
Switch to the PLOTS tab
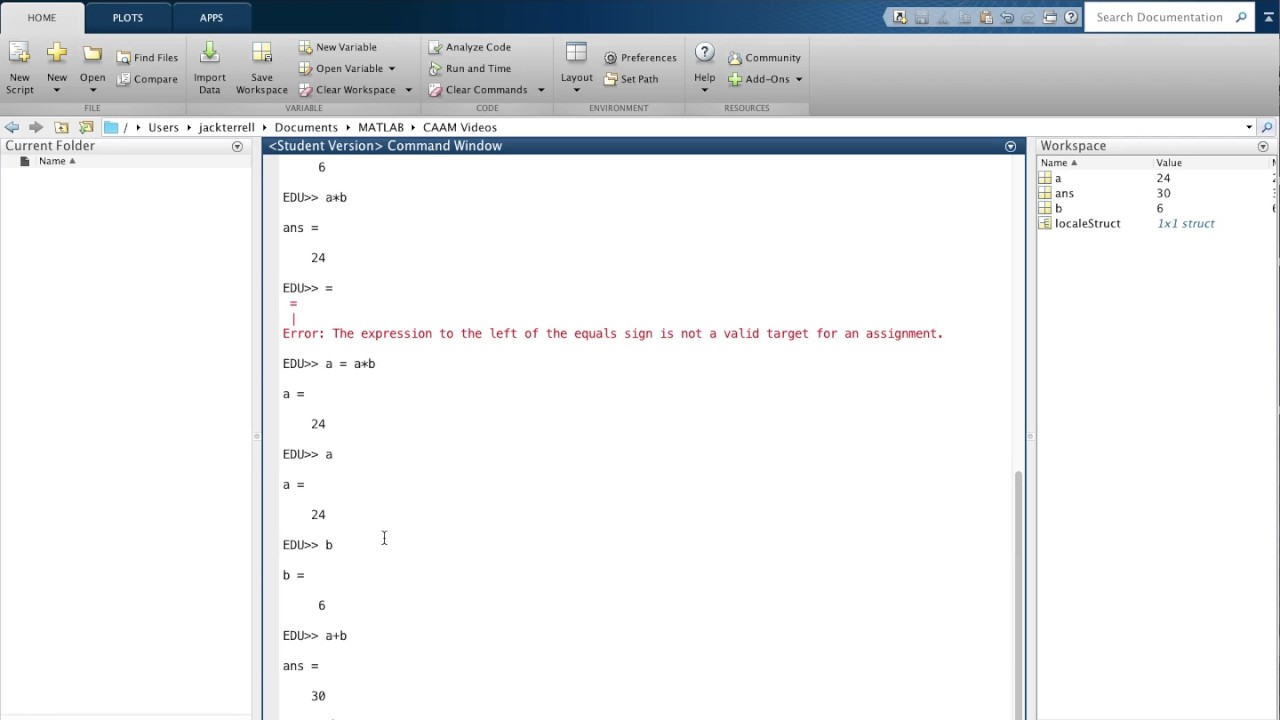(x=128, y=18)
